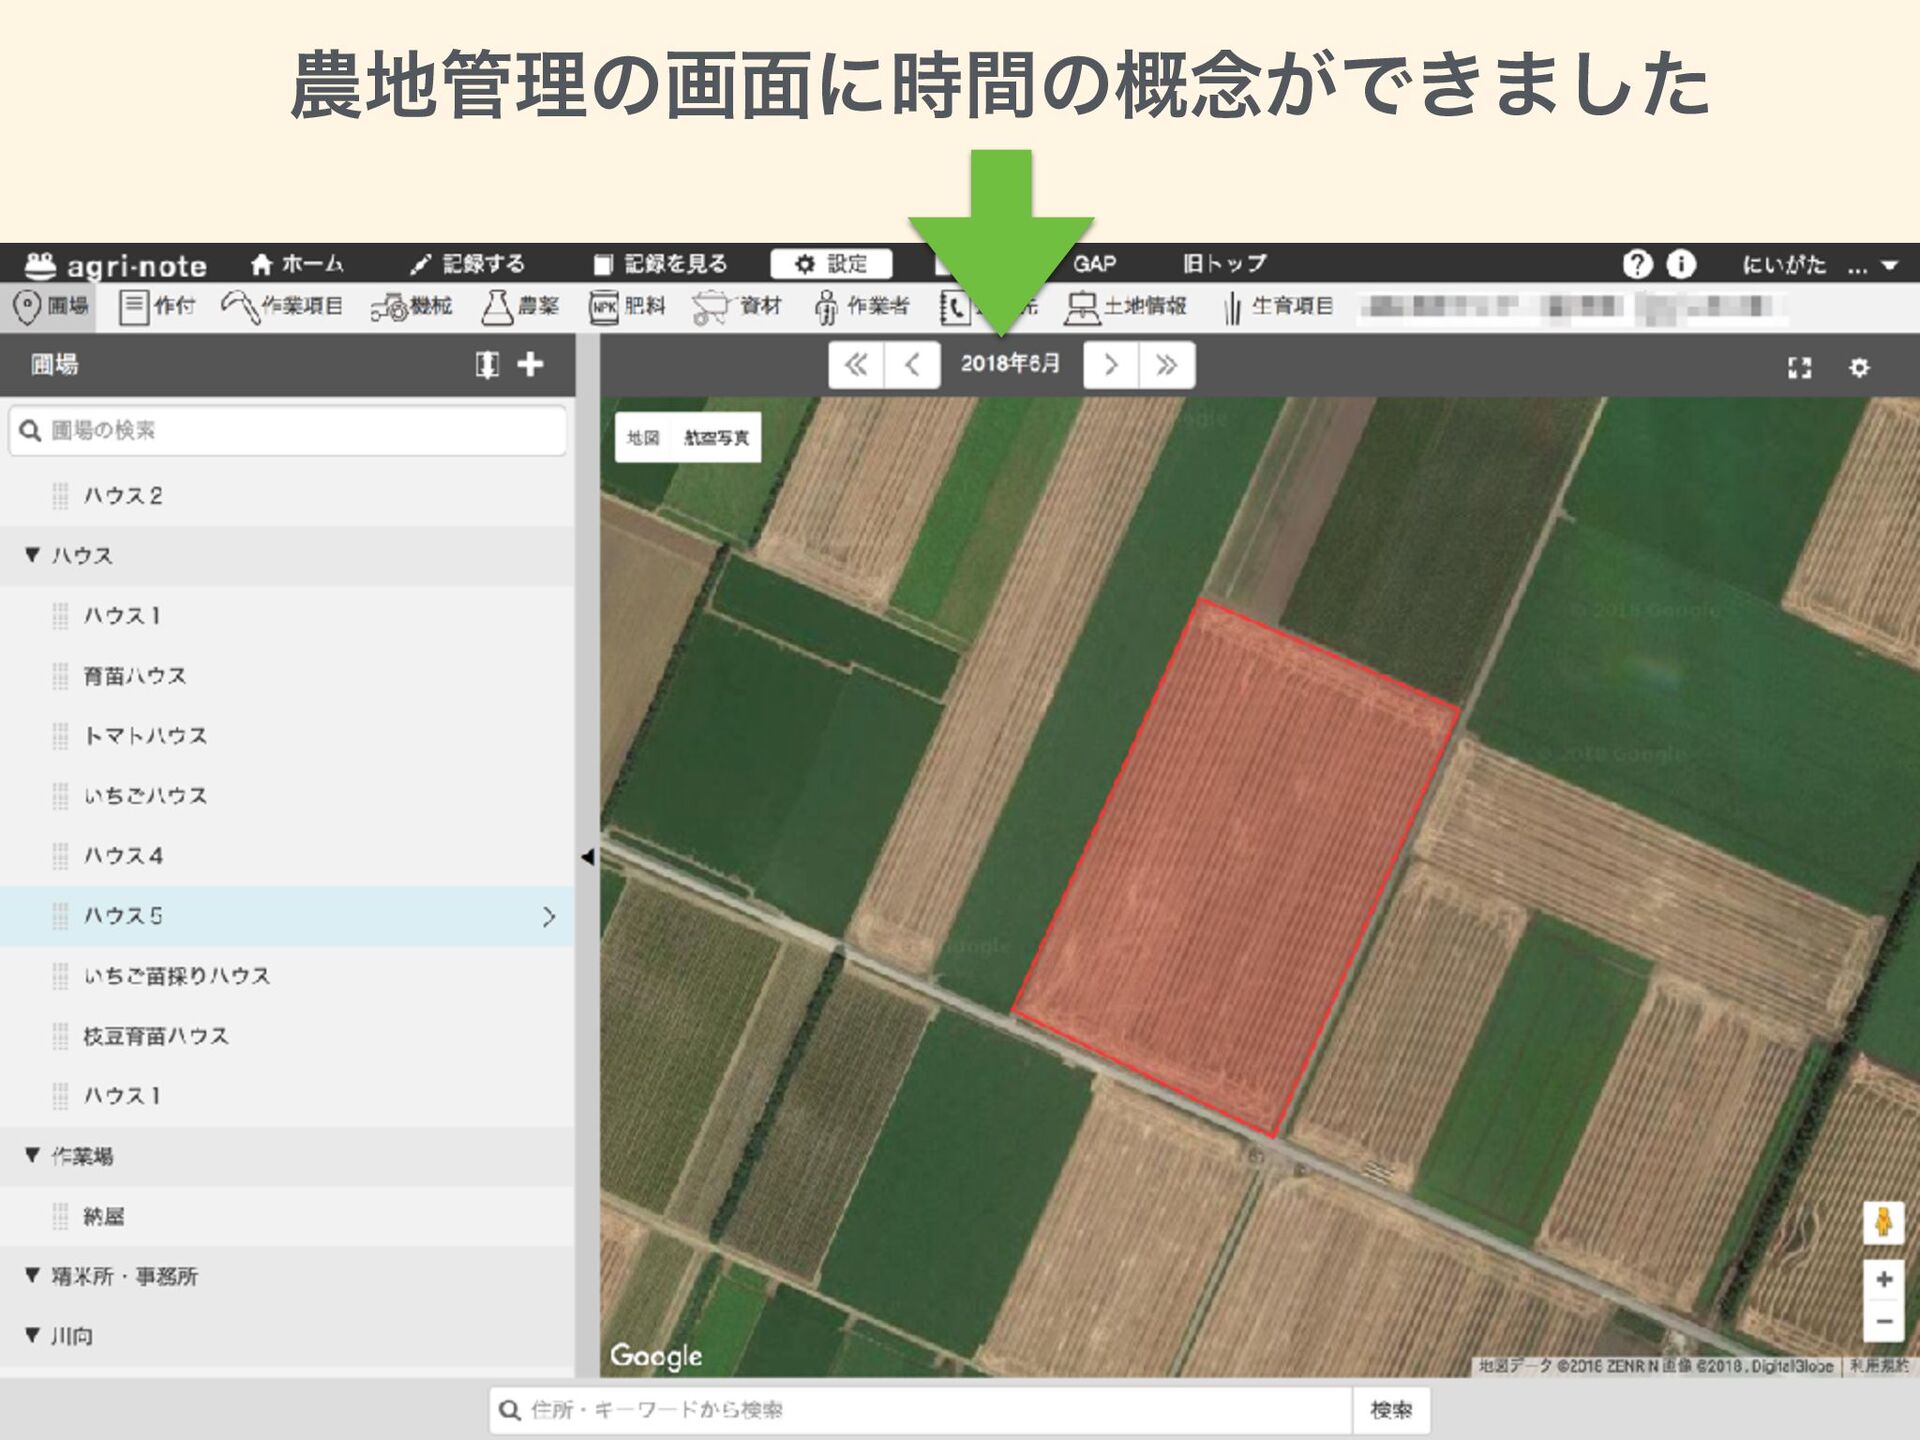1920x1440 pixels.
Task: Open the info circle icon
Action: pyautogui.click(x=1681, y=264)
